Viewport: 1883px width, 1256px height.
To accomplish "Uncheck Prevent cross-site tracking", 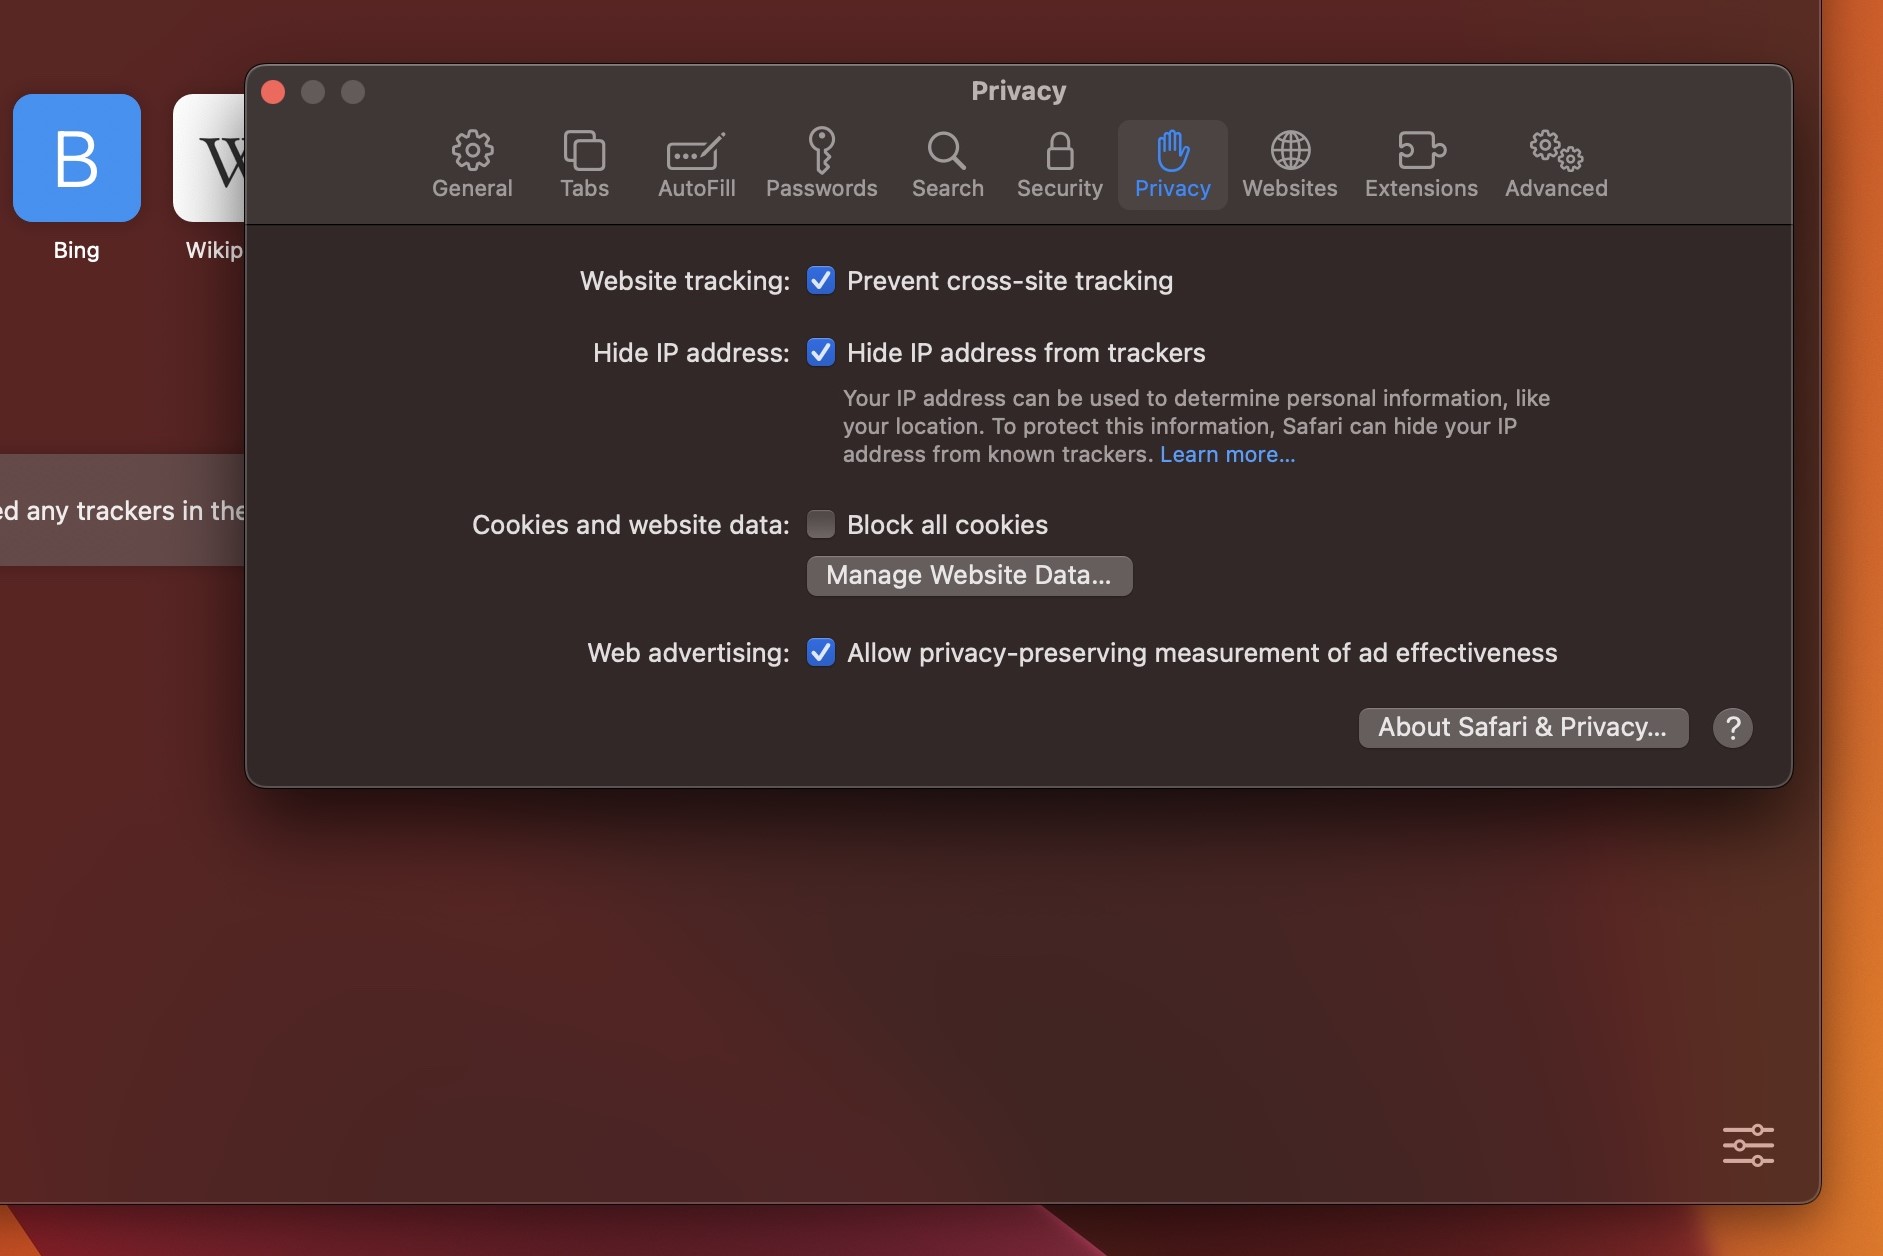I will click(x=821, y=281).
